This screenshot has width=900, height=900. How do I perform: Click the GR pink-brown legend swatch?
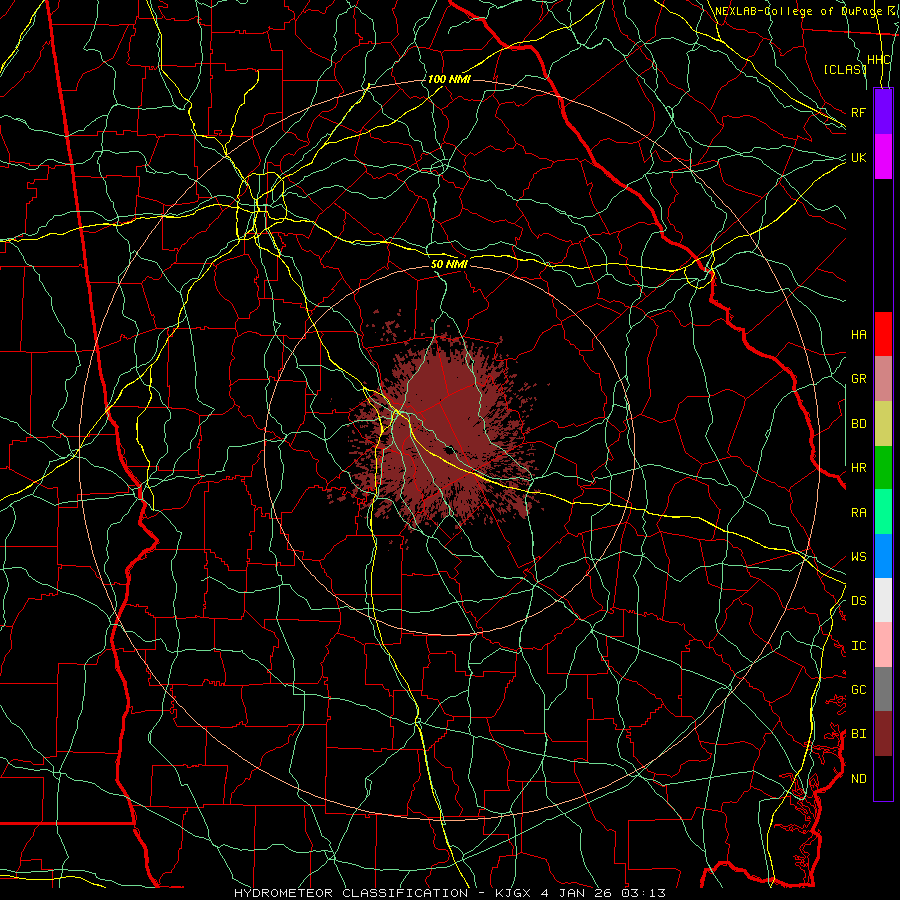click(883, 379)
